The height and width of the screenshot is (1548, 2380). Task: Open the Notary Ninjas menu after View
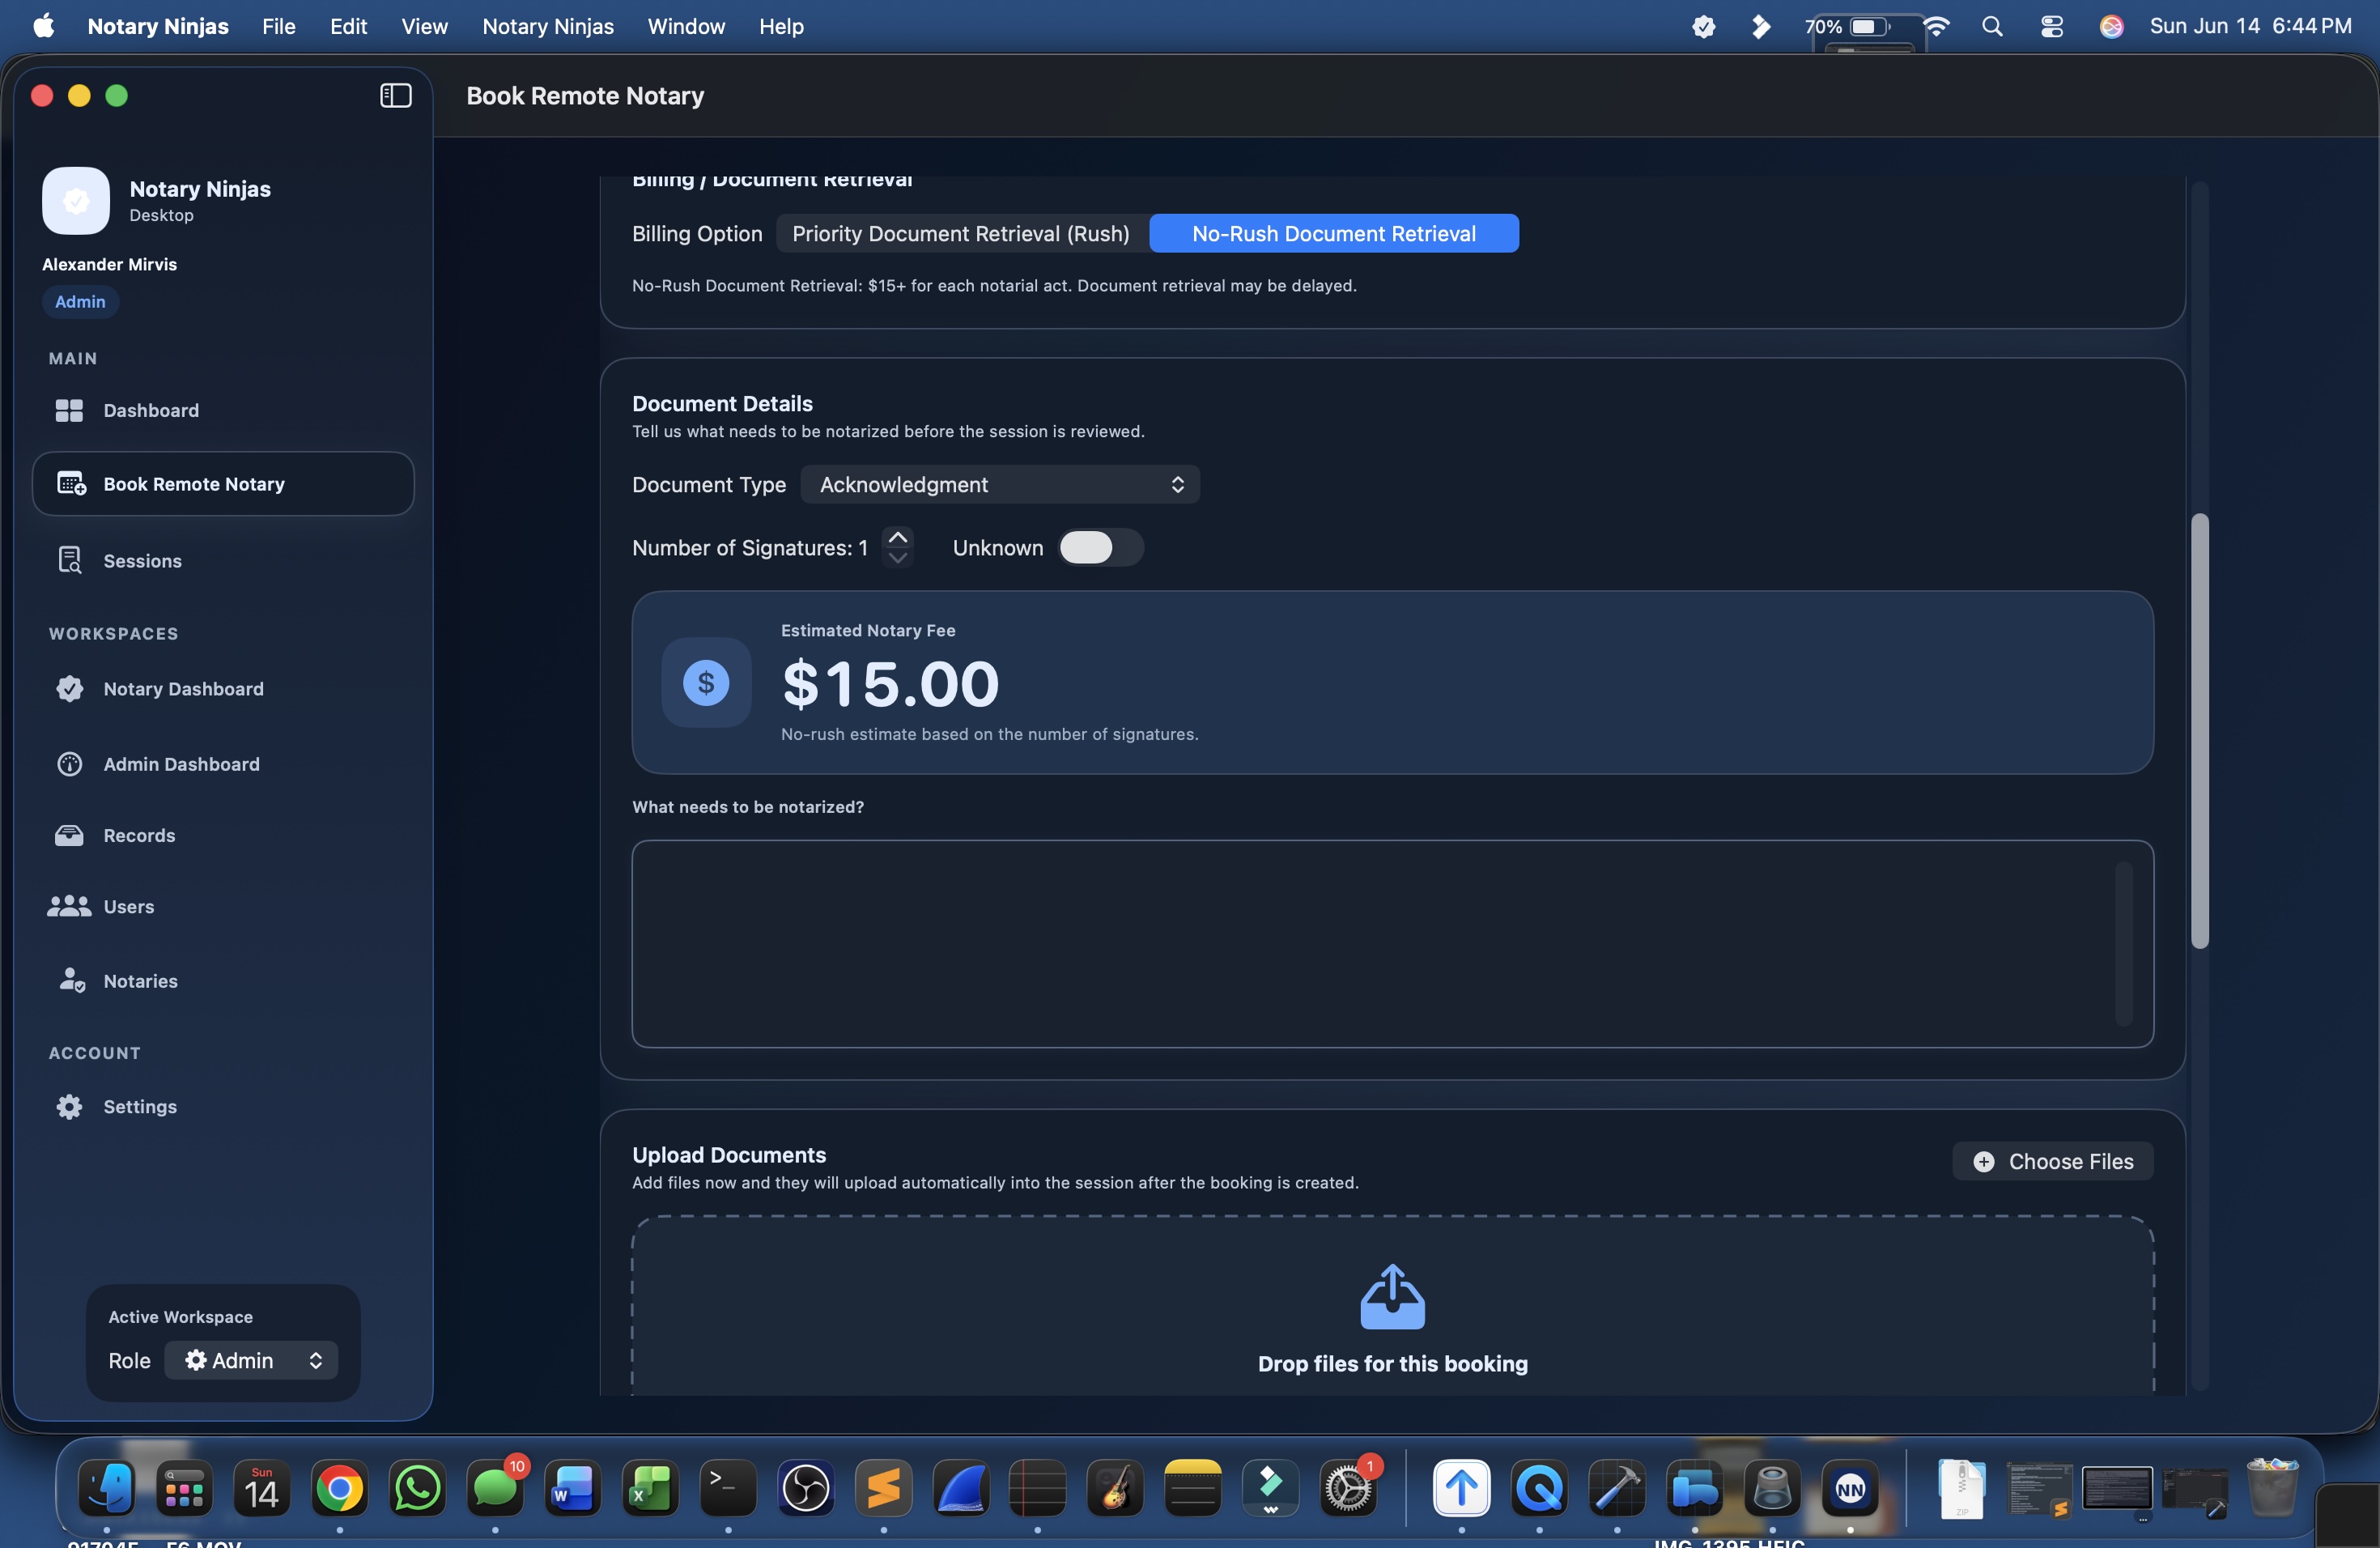click(548, 27)
